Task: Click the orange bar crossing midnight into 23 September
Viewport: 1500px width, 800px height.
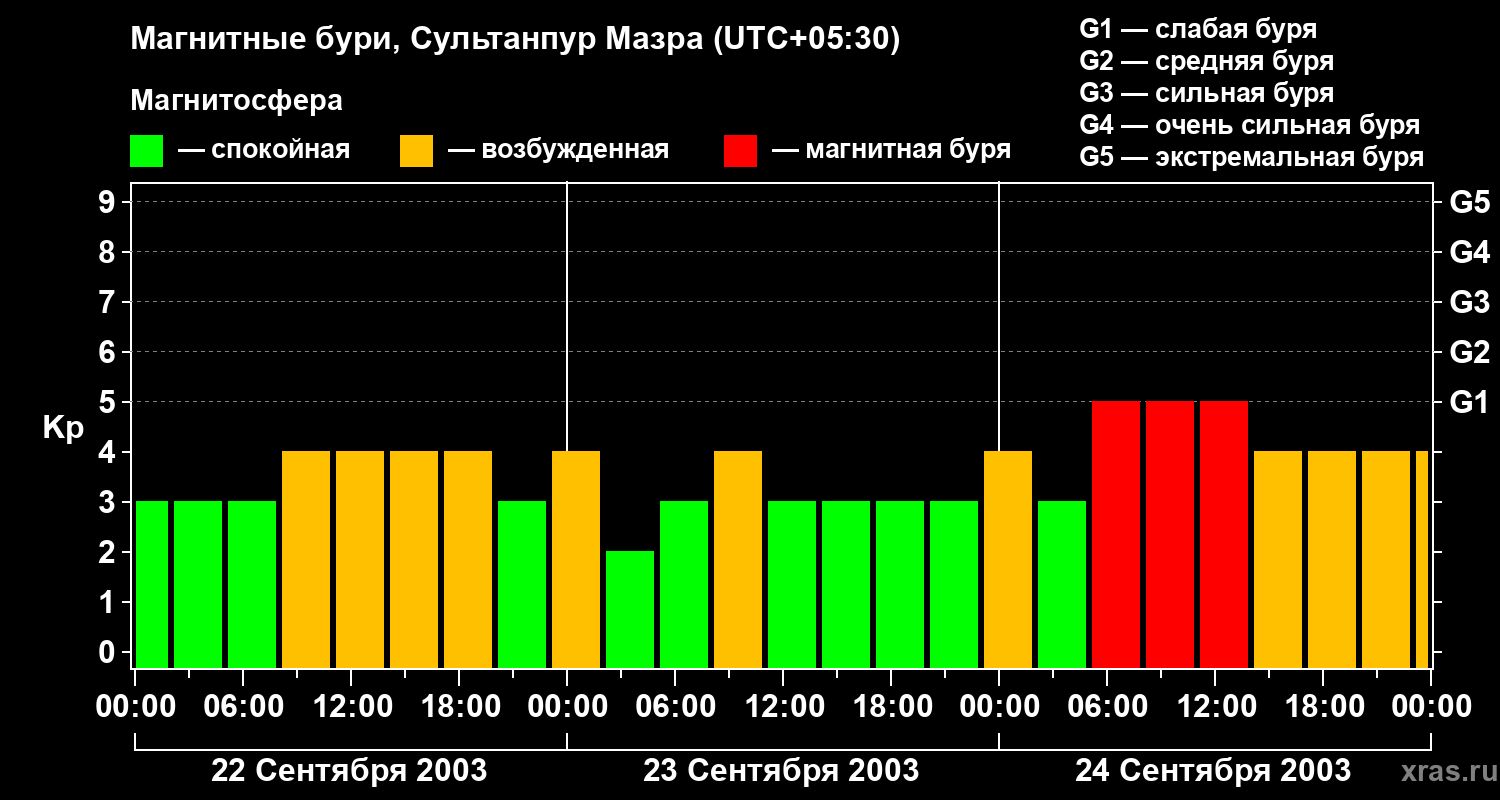Action: [x=576, y=559]
